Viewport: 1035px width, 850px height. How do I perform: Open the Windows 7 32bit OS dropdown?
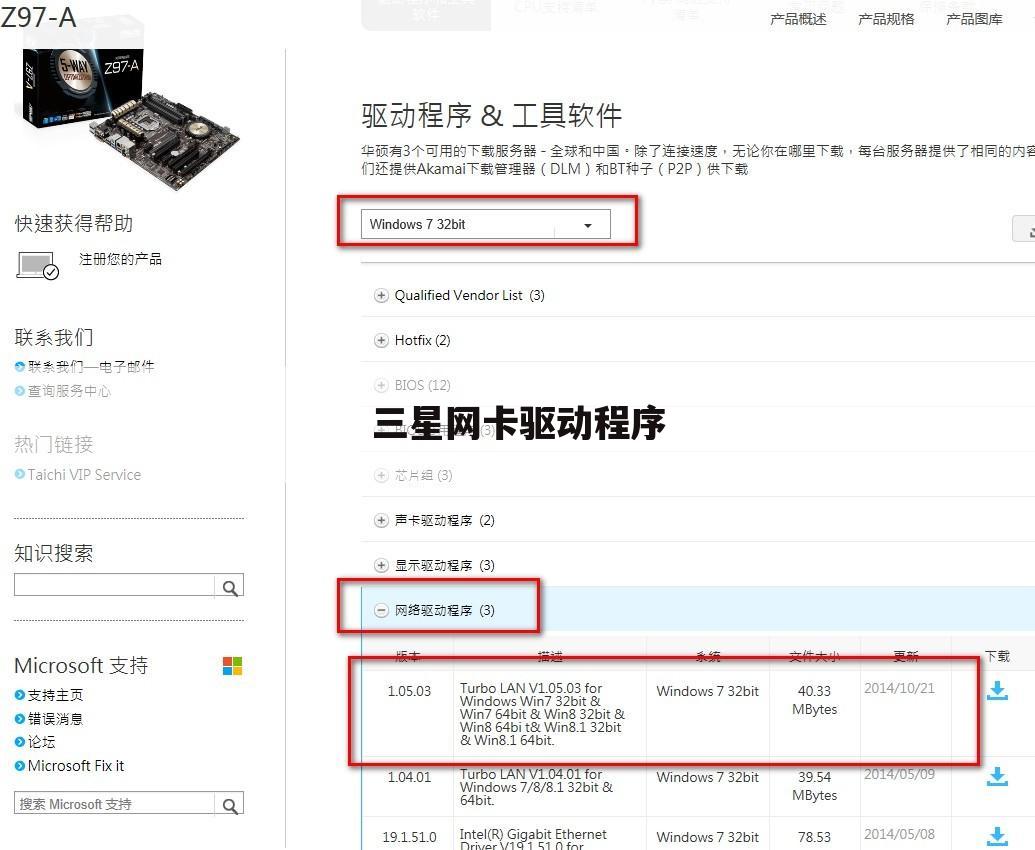coord(485,224)
